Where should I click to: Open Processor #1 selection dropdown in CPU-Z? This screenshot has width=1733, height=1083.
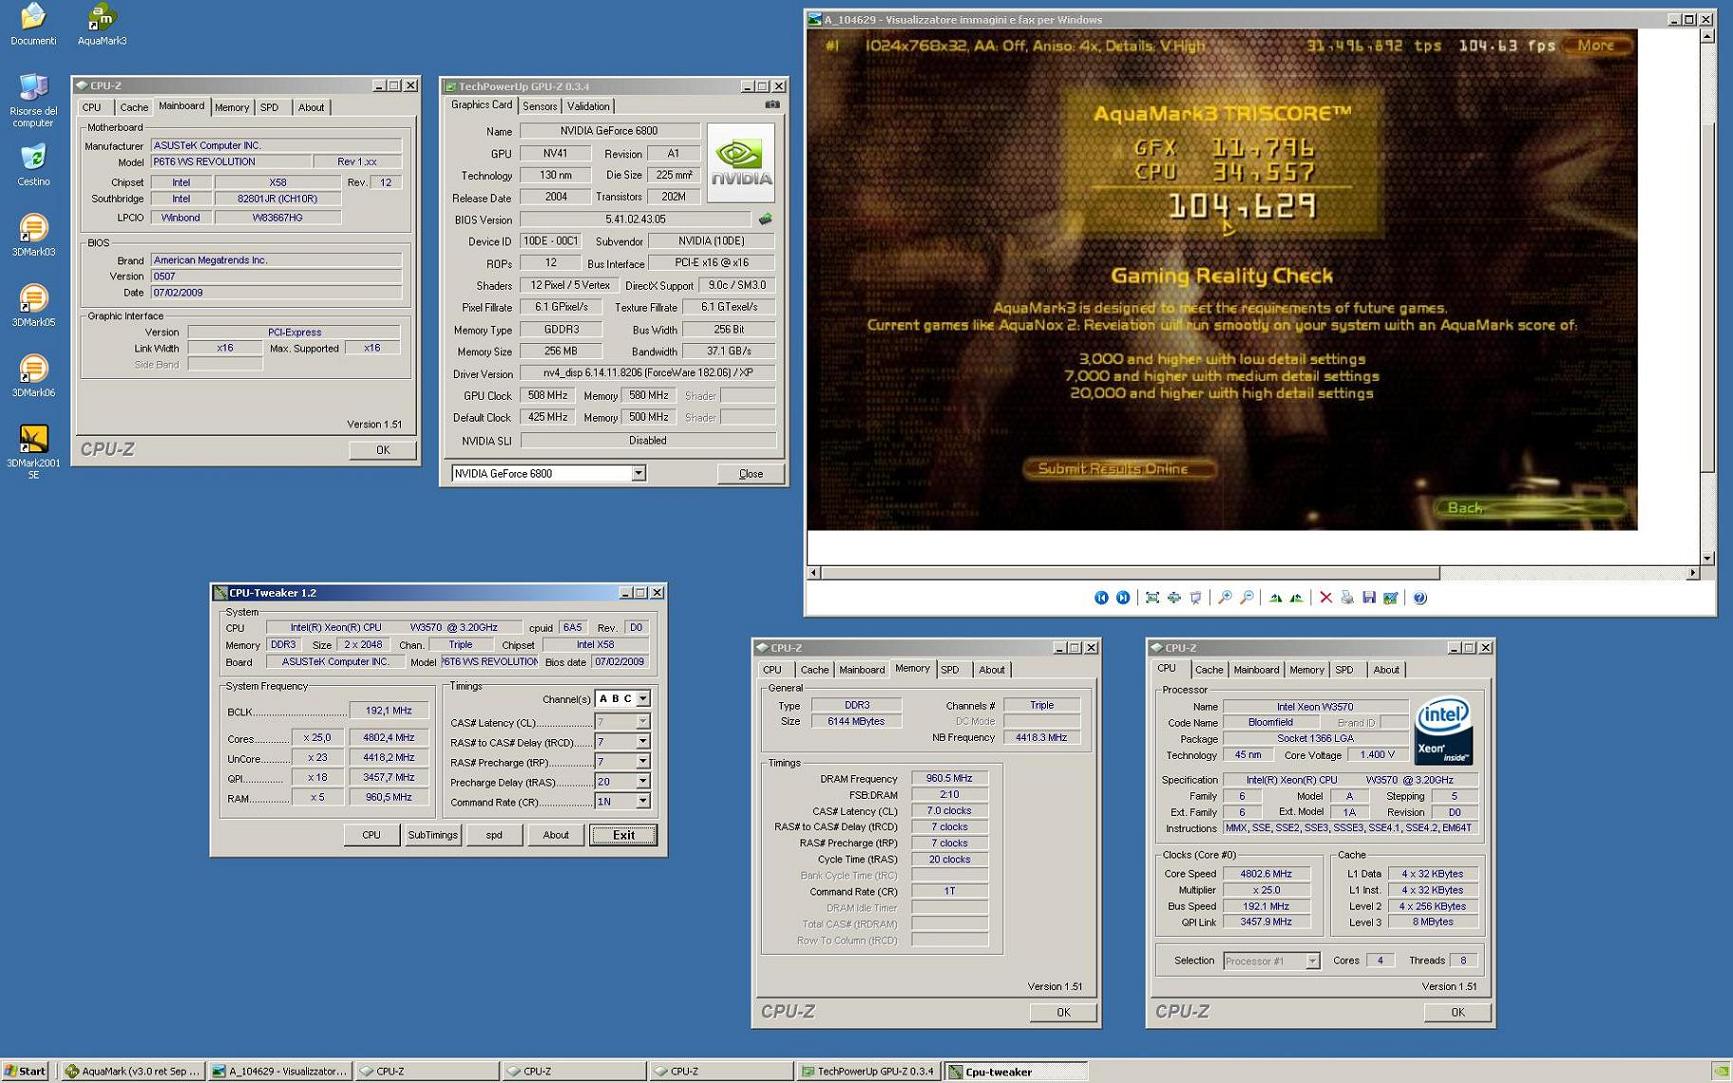point(1312,961)
